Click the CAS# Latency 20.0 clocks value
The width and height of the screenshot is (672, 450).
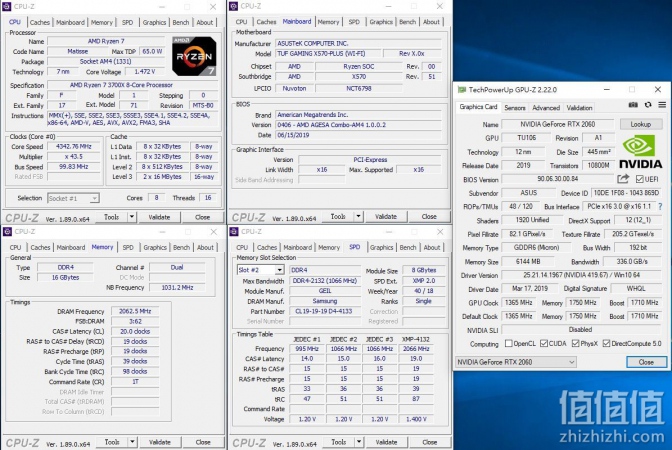[x=135, y=331]
